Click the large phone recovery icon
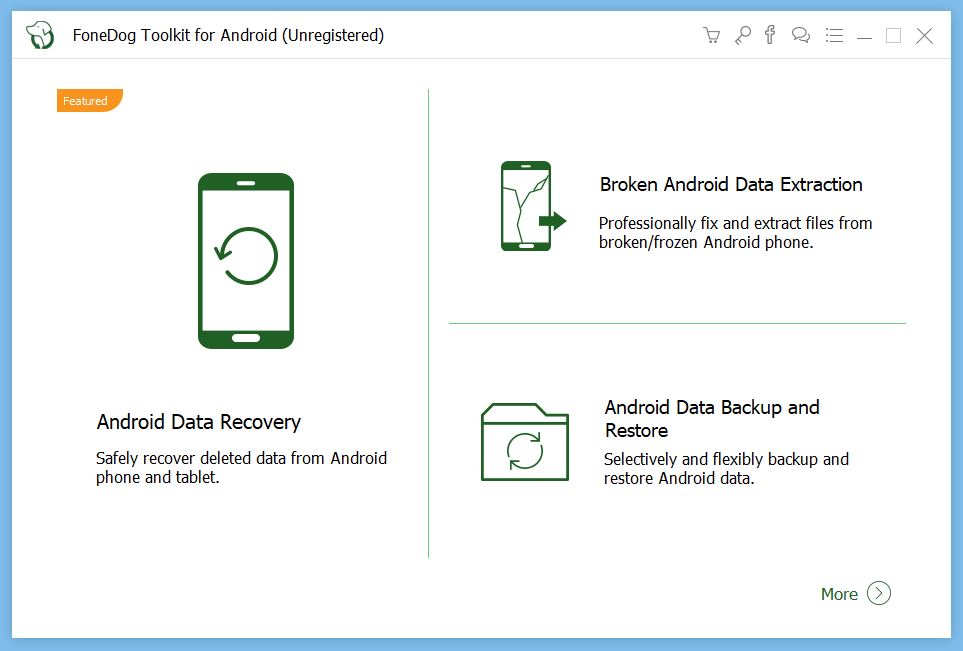 [x=246, y=261]
